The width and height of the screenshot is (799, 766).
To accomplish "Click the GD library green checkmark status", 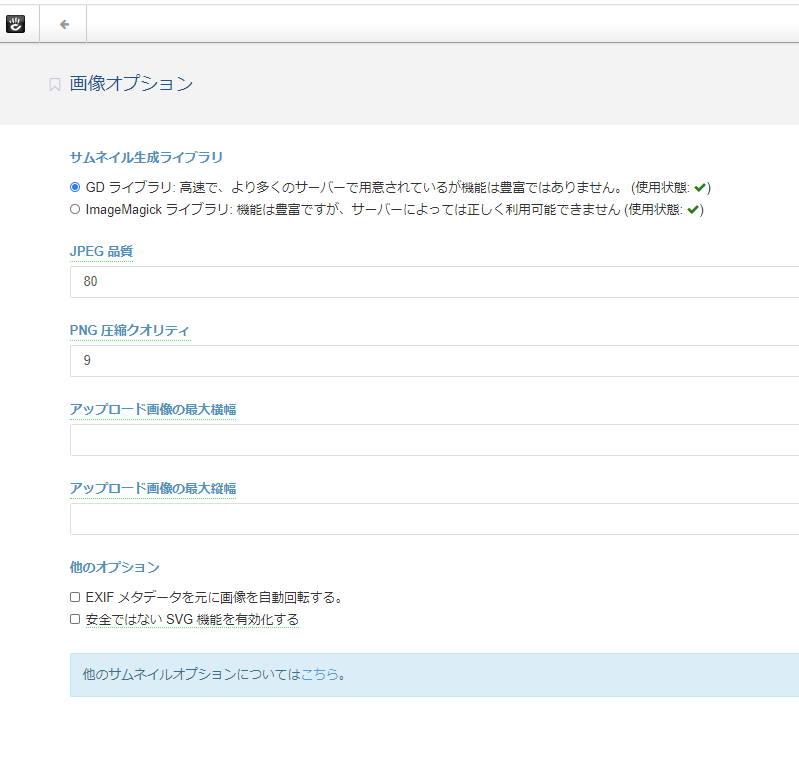I will tap(700, 188).
